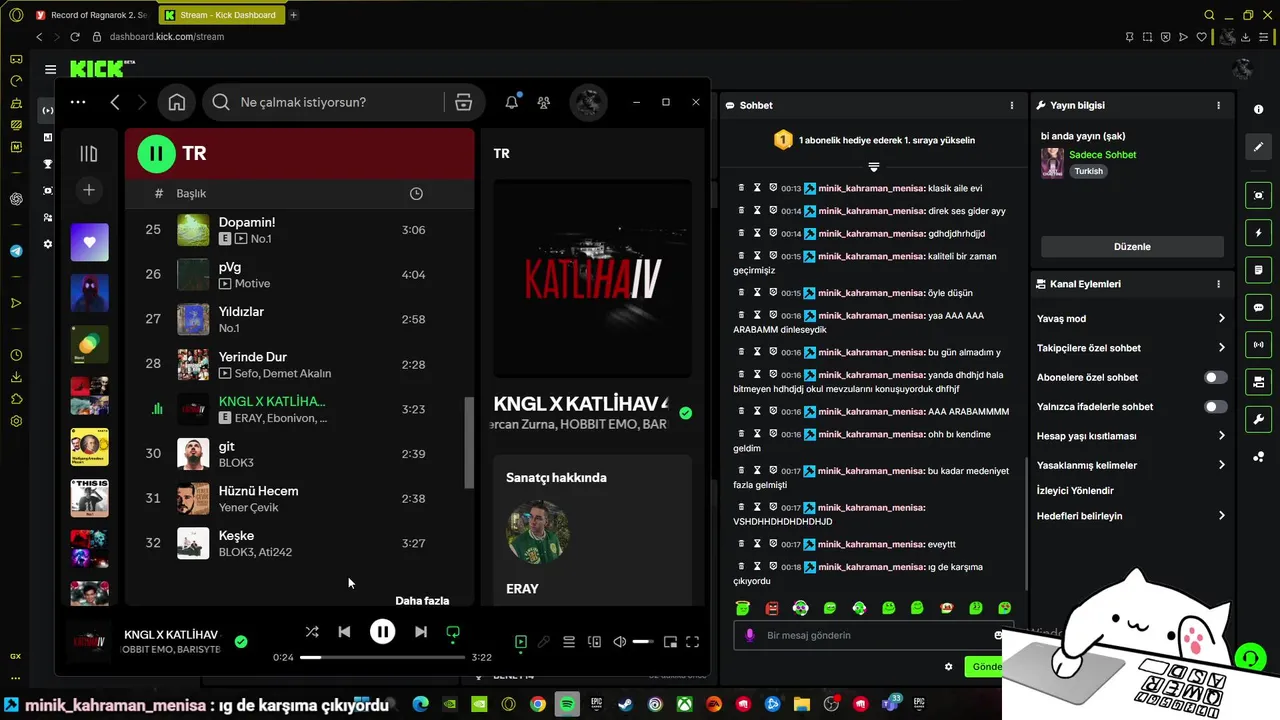The image size is (1280, 720).
Task: Select the track pVg
Action: click(300, 275)
